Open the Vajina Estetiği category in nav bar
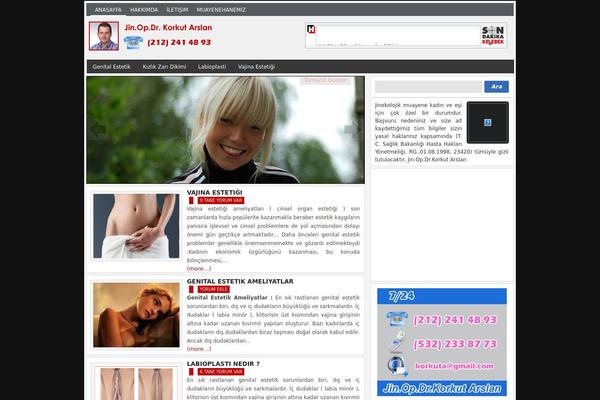The height and width of the screenshot is (400, 600). tap(256, 67)
